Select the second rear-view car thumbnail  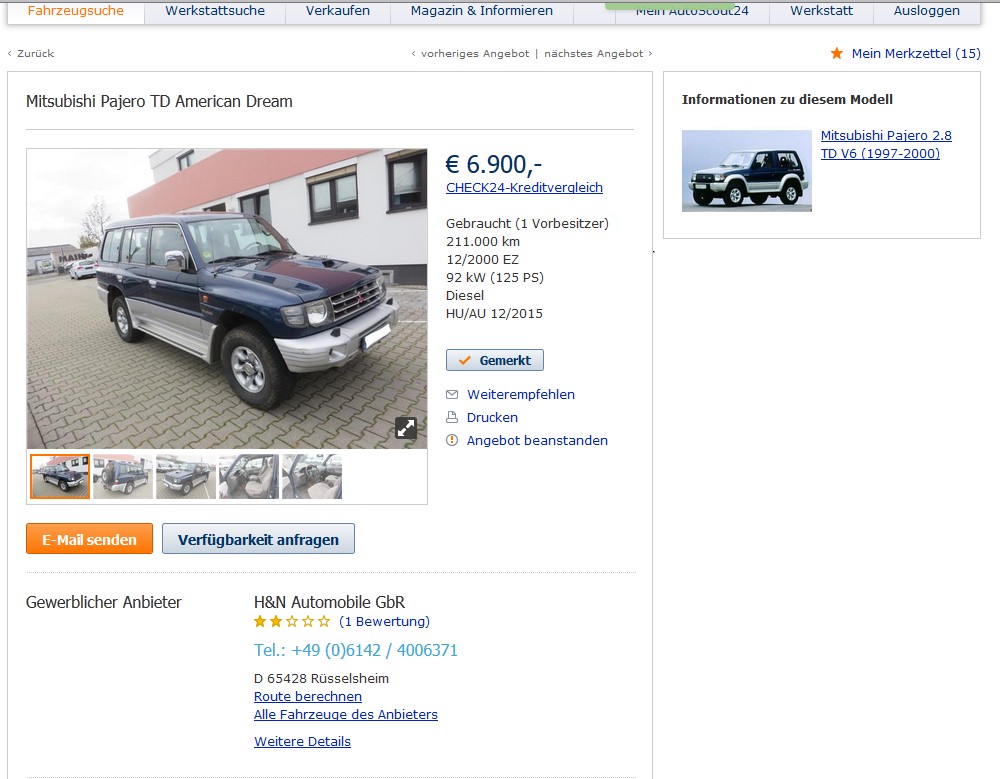[x=122, y=477]
